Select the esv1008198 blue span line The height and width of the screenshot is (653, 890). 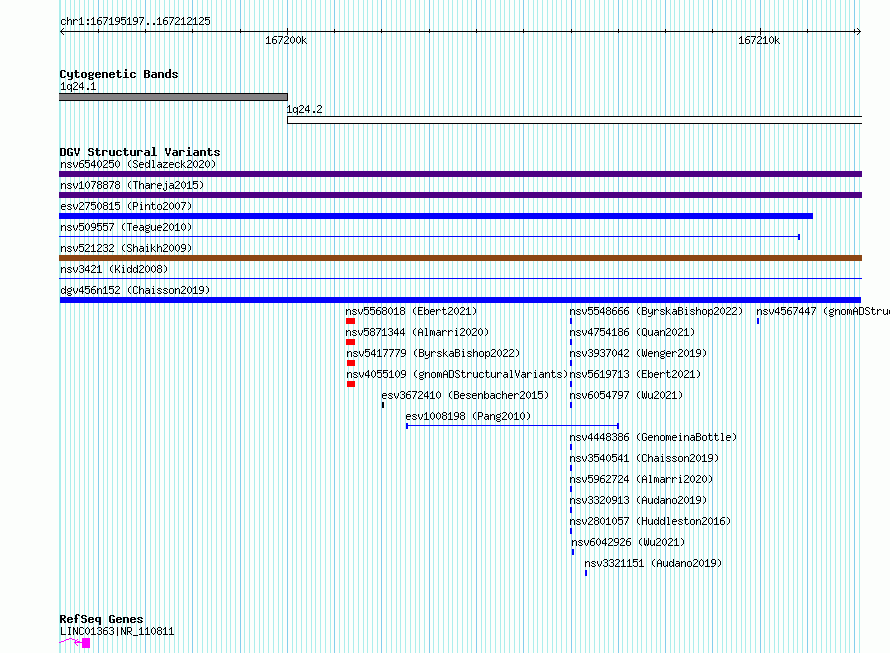(x=513, y=425)
